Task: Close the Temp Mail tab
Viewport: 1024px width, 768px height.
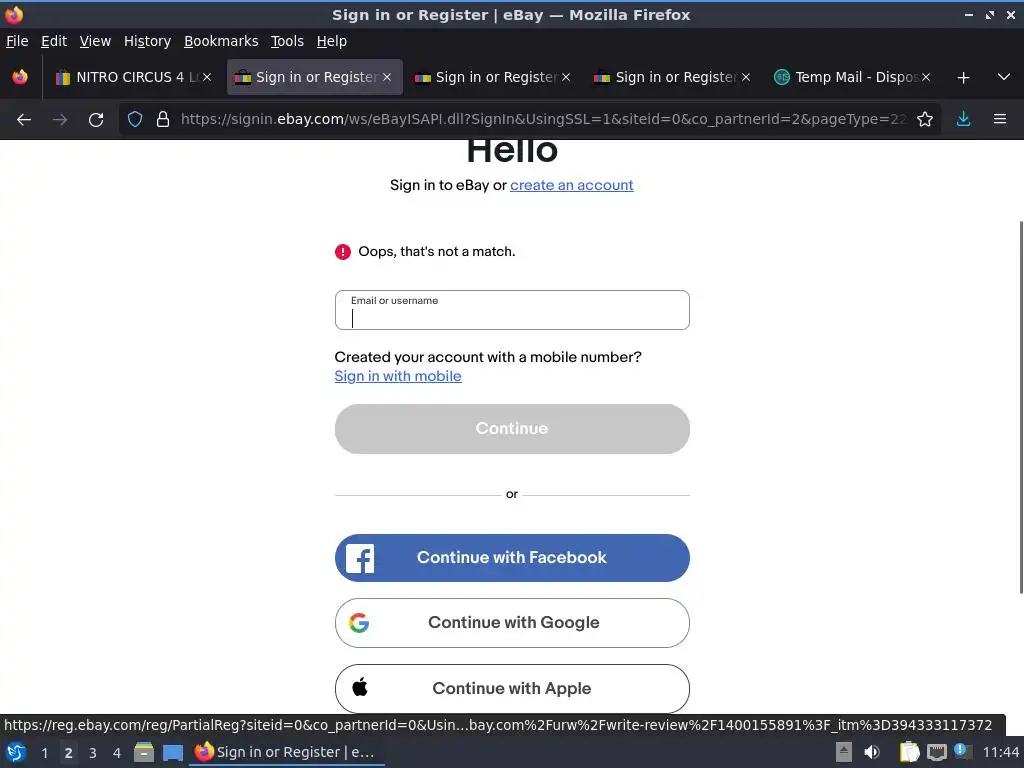Action: point(926,77)
